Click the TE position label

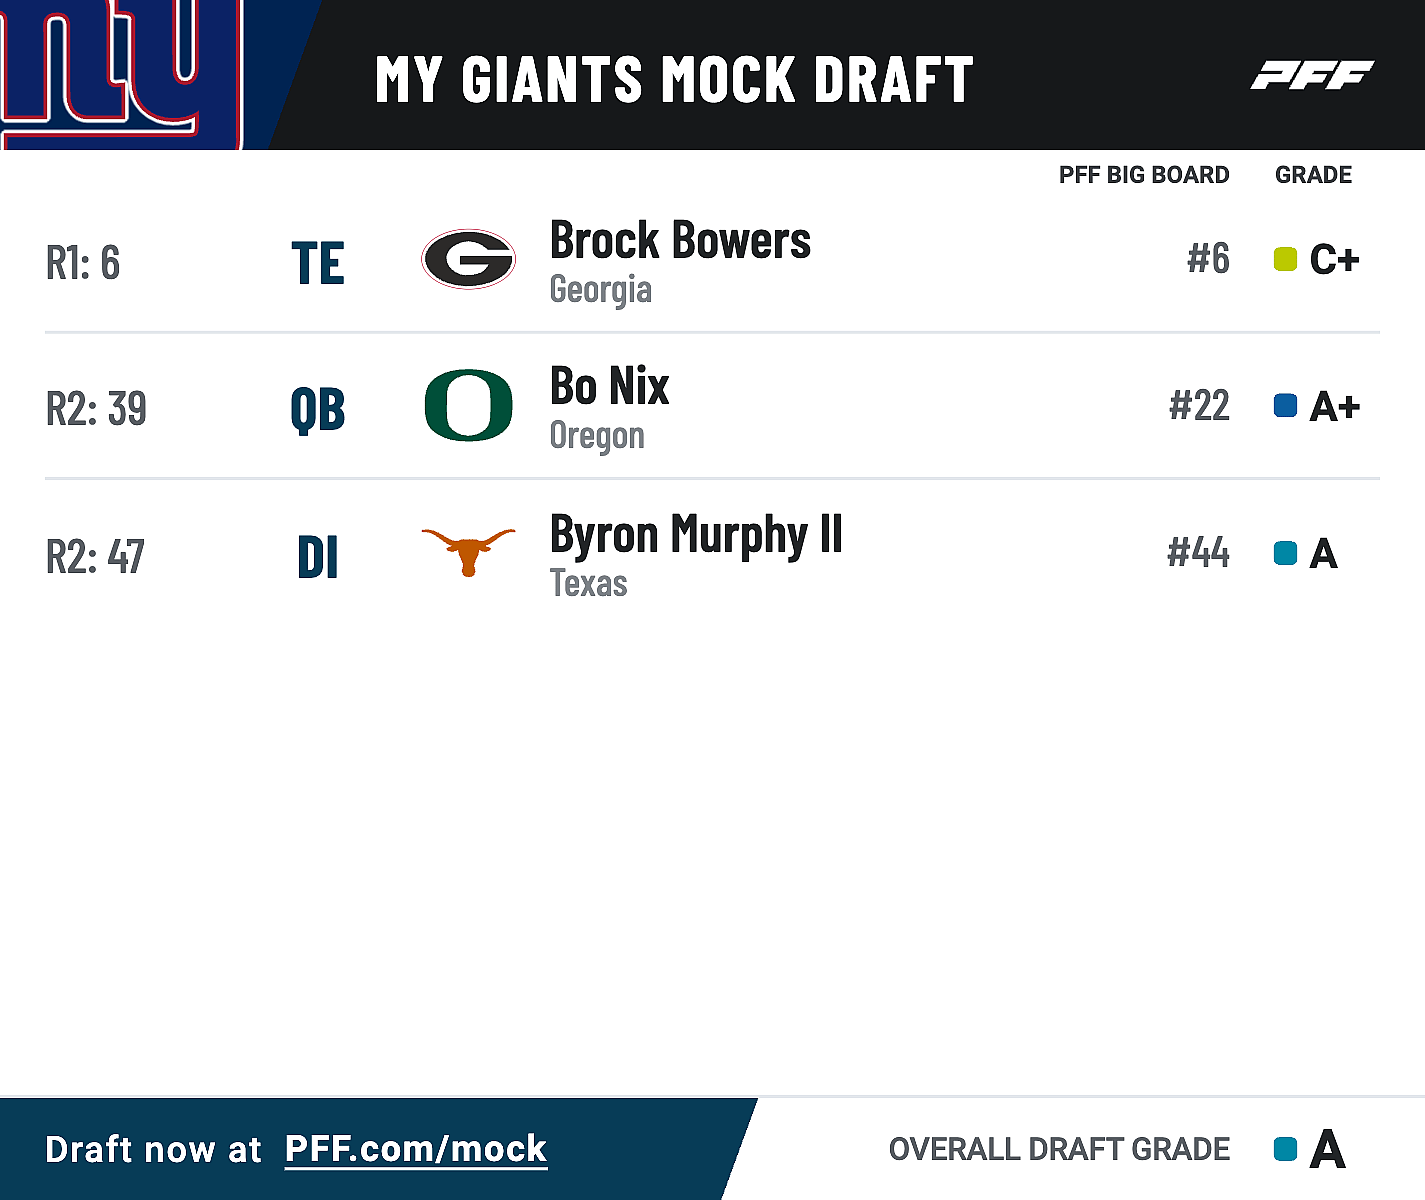(x=318, y=263)
